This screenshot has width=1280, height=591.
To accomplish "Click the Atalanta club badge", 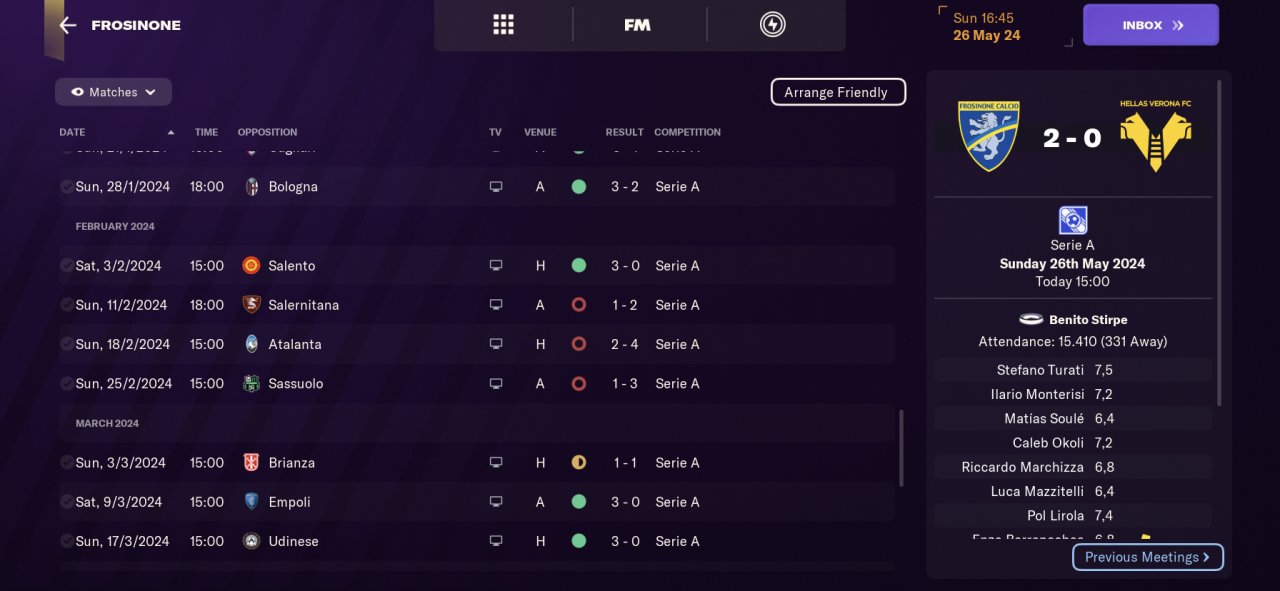I will tap(252, 344).
